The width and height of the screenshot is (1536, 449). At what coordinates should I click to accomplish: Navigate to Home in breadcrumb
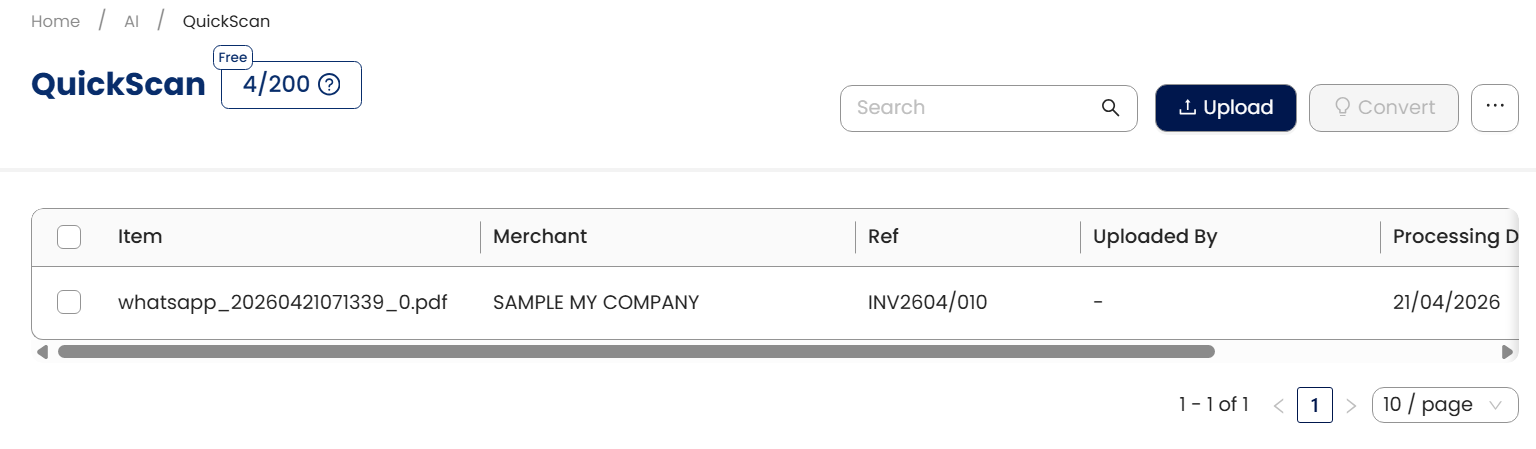(x=56, y=21)
